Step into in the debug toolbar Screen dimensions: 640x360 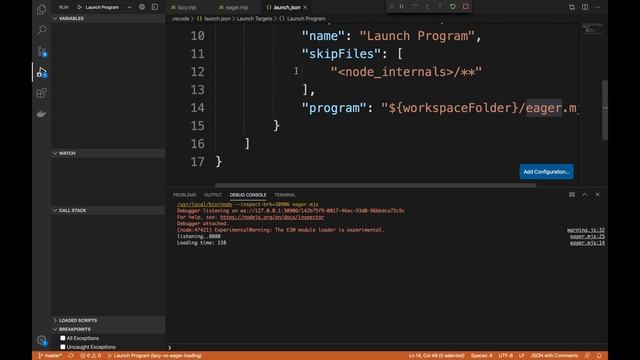pyautogui.click(x=427, y=7)
